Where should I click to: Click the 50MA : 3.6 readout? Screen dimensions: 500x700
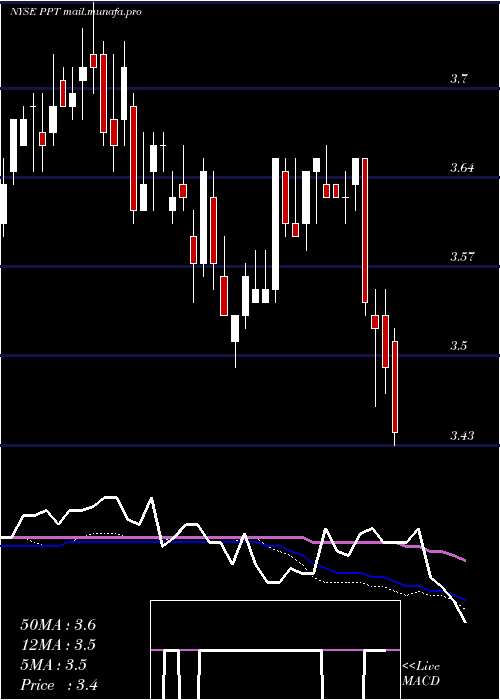tap(58, 625)
